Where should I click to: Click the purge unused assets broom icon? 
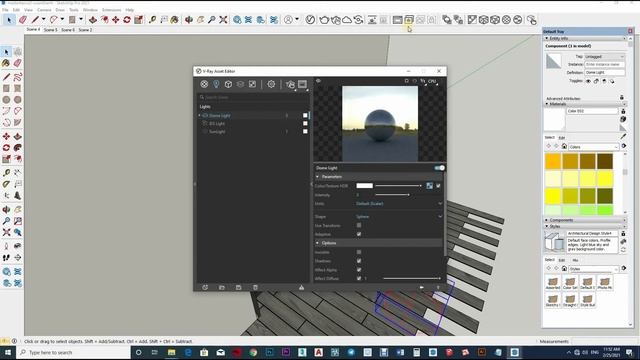click(x=301, y=287)
